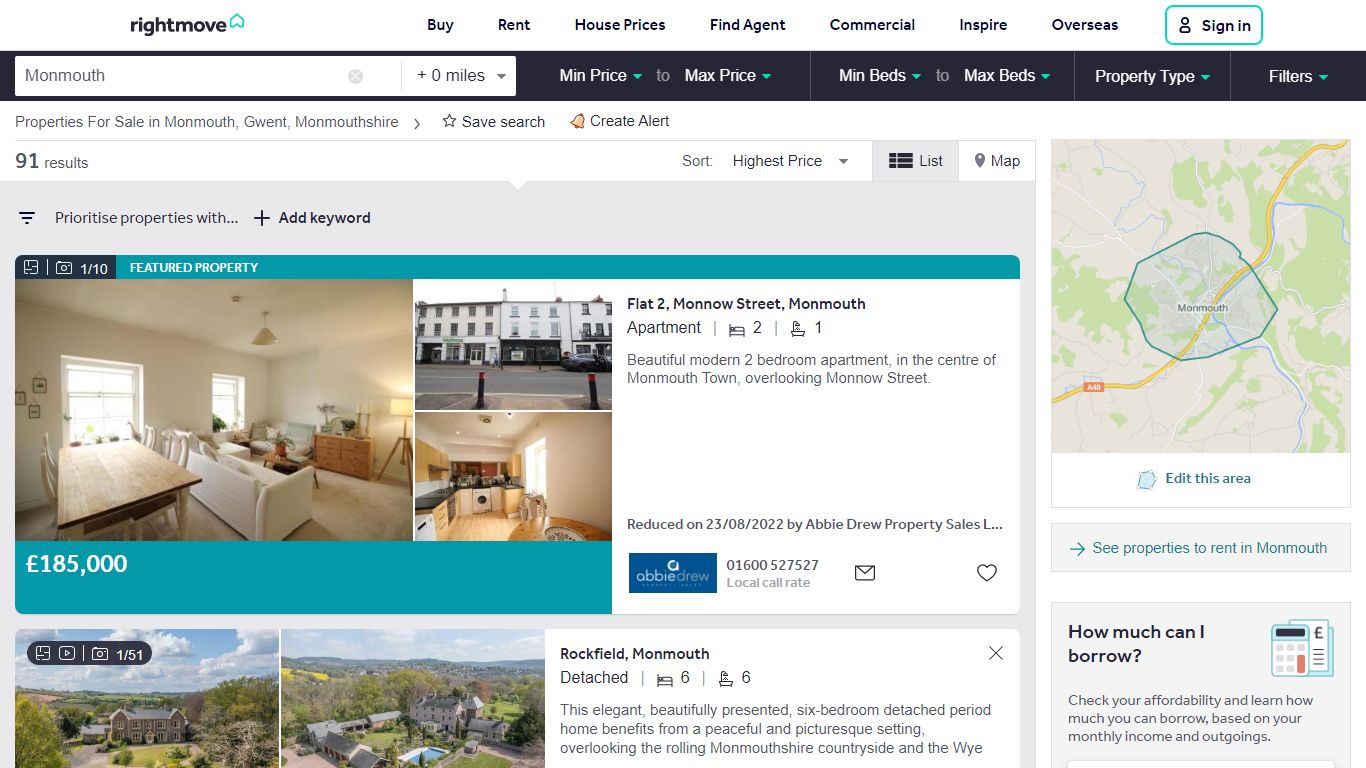Click the breadcrumb chevron arrow
The height and width of the screenshot is (768, 1366).
click(417, 123)
